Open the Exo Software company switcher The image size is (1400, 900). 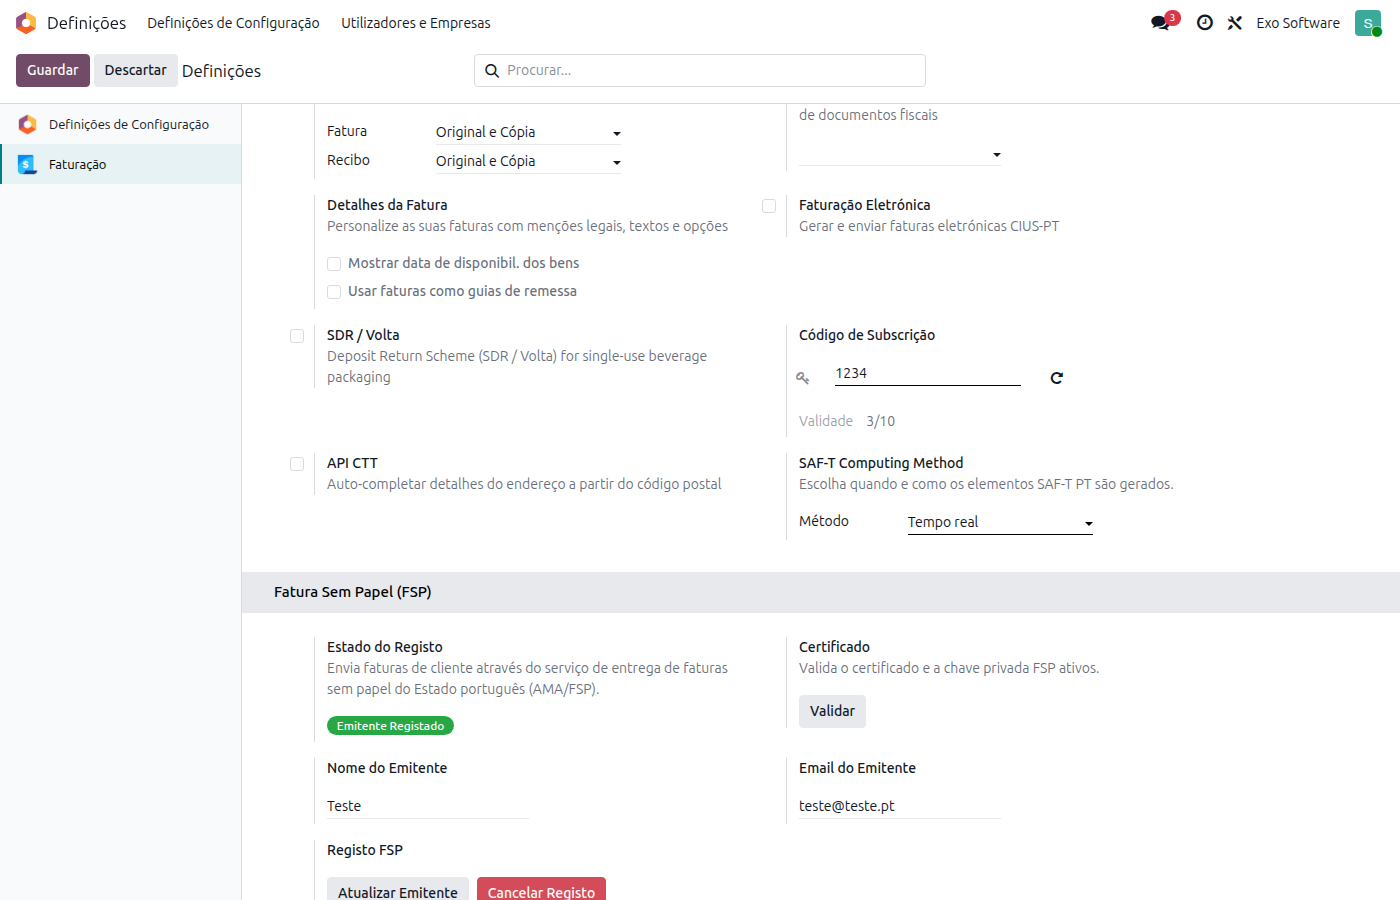pos(1298,23)
